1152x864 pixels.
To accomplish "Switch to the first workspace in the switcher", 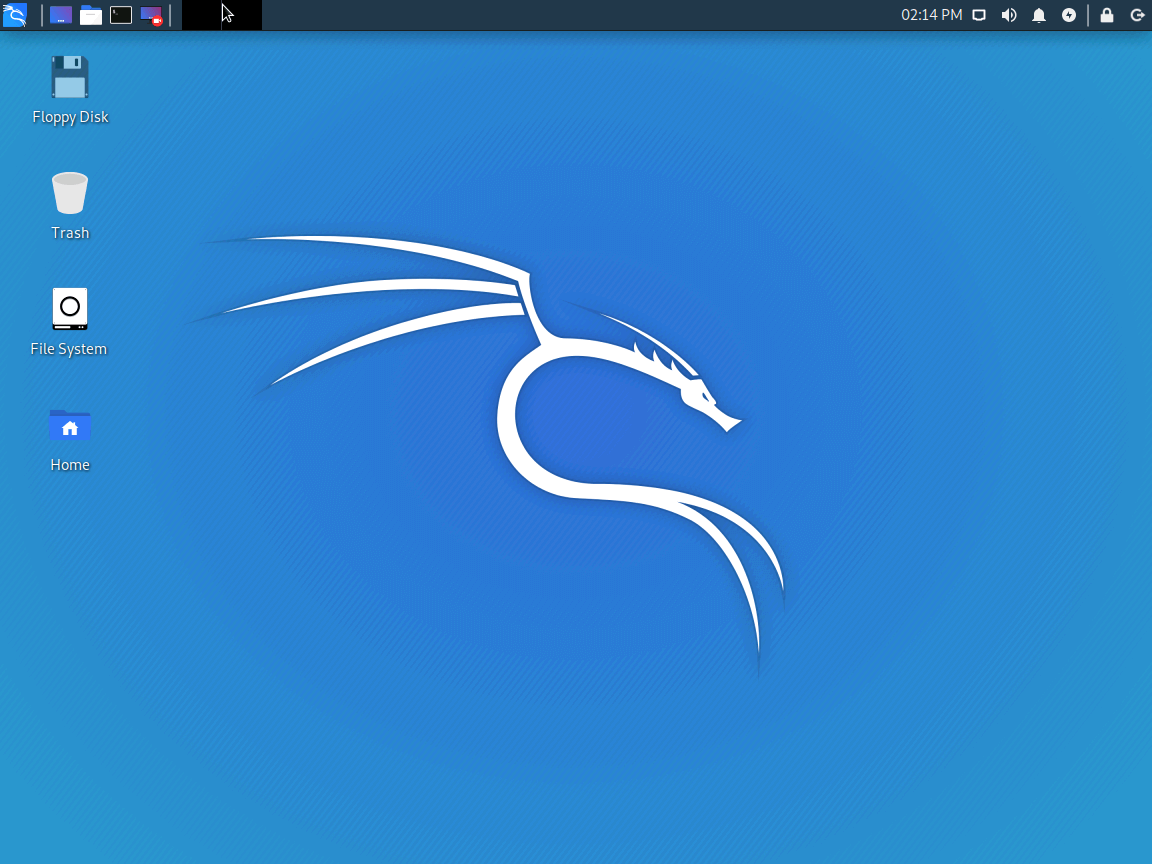I will tap(202, 15).
